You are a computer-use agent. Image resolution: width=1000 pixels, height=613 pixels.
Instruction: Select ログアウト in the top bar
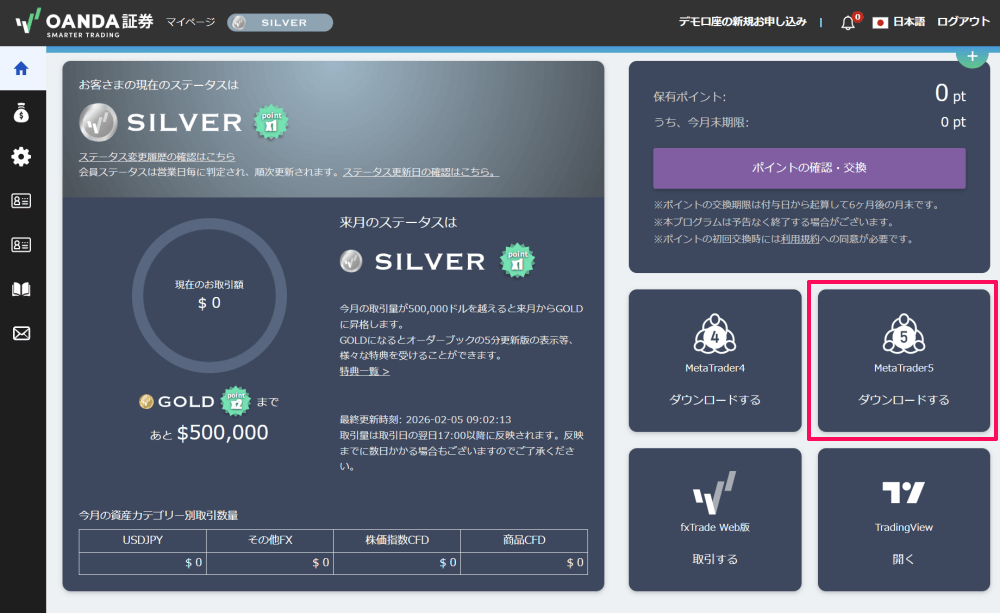[962, 20]
